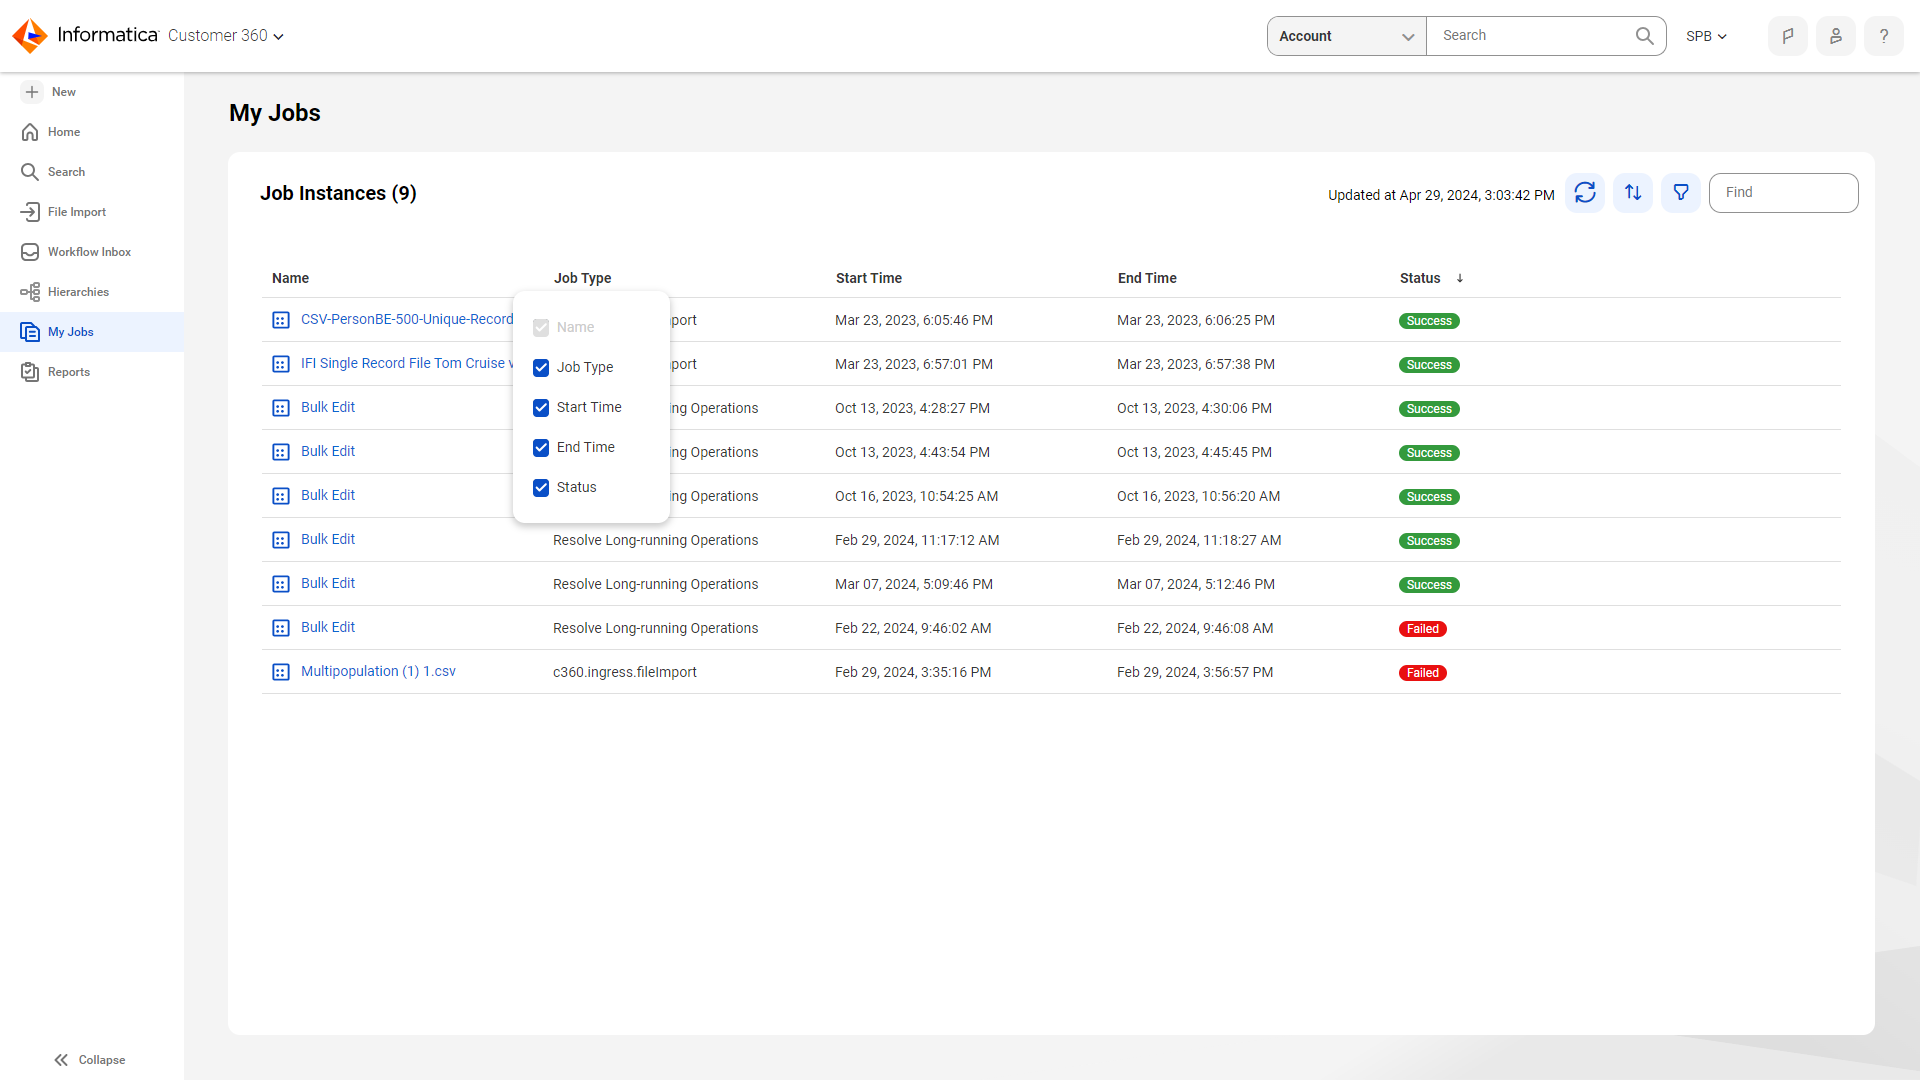
Task: Click the Status column header
Action: click(x=1420, y=278)
